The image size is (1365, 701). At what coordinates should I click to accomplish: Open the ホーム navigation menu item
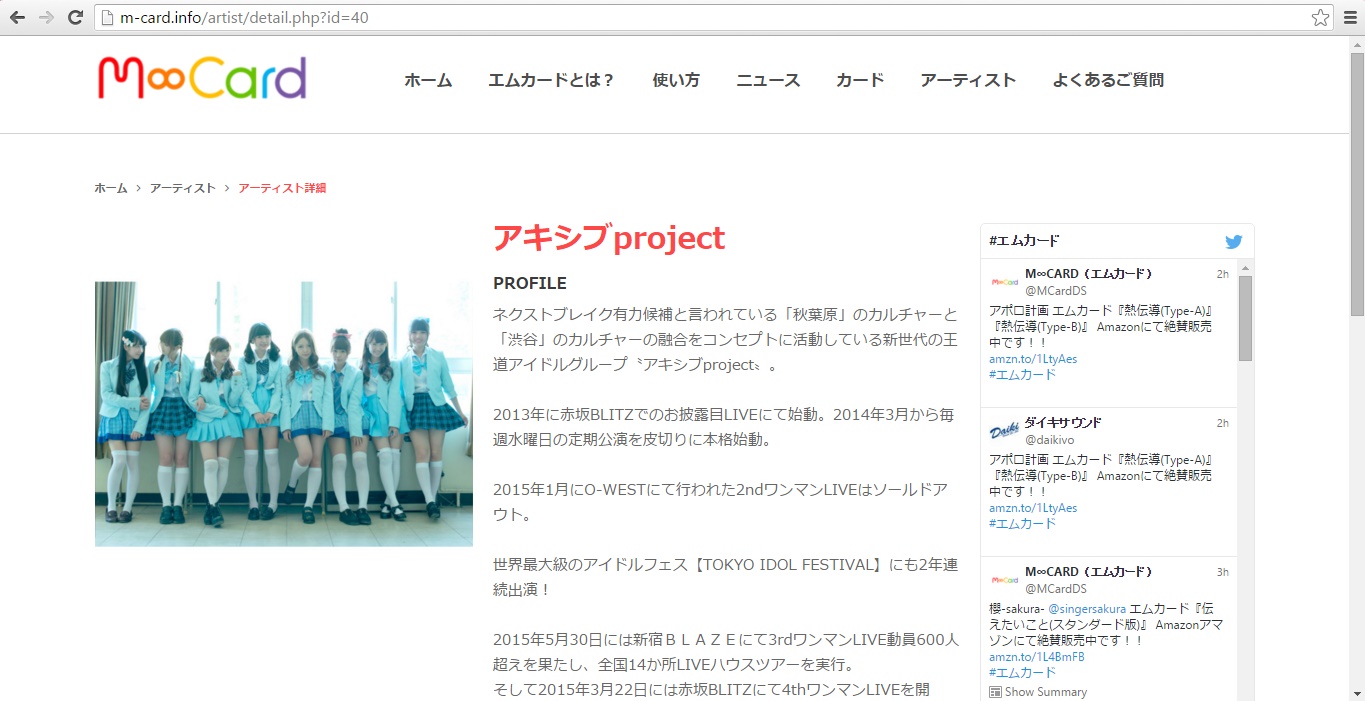[x=428, y=80]
